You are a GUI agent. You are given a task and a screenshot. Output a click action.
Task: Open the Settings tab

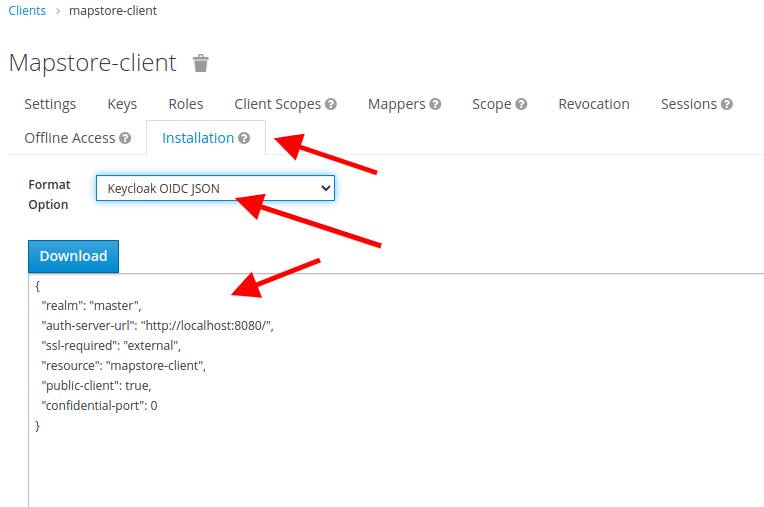(x=50, y=104)
